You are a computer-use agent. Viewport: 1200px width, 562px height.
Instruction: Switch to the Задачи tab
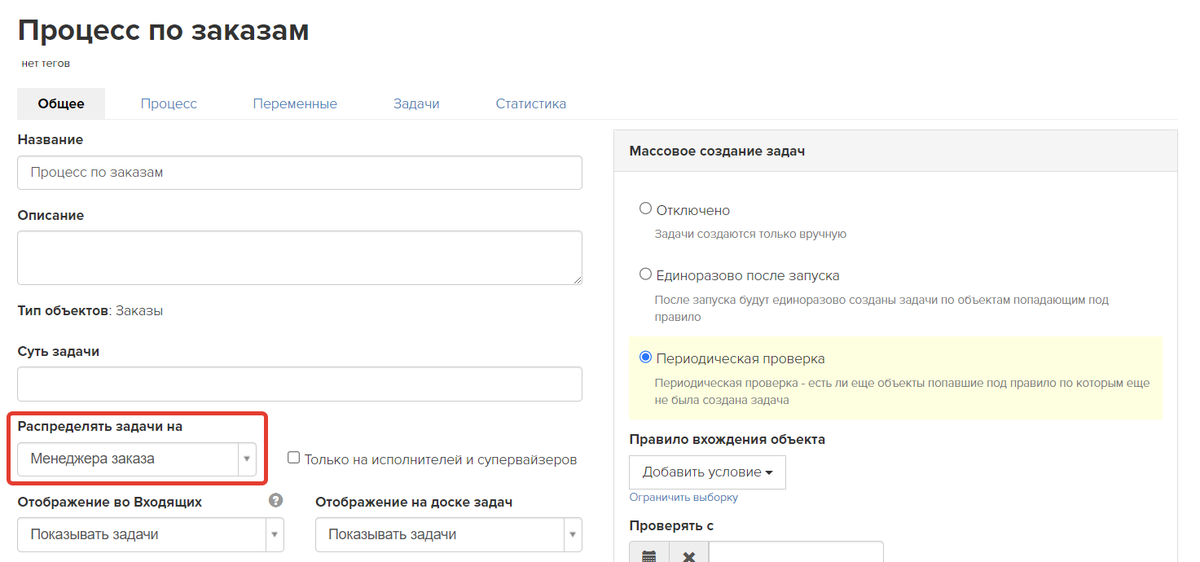point(416,104)
